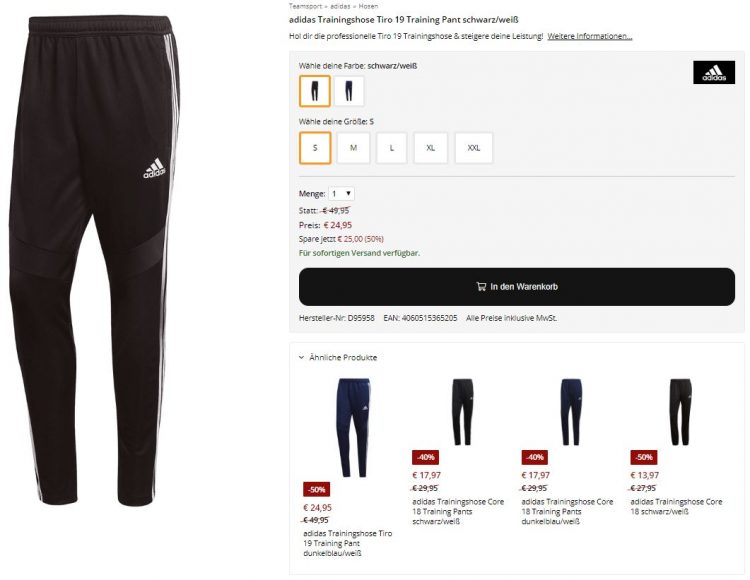Screen dimensions: 750x580
Task: Click the shopping cart icon in Warenkorb button
Action: click(481, 286)
